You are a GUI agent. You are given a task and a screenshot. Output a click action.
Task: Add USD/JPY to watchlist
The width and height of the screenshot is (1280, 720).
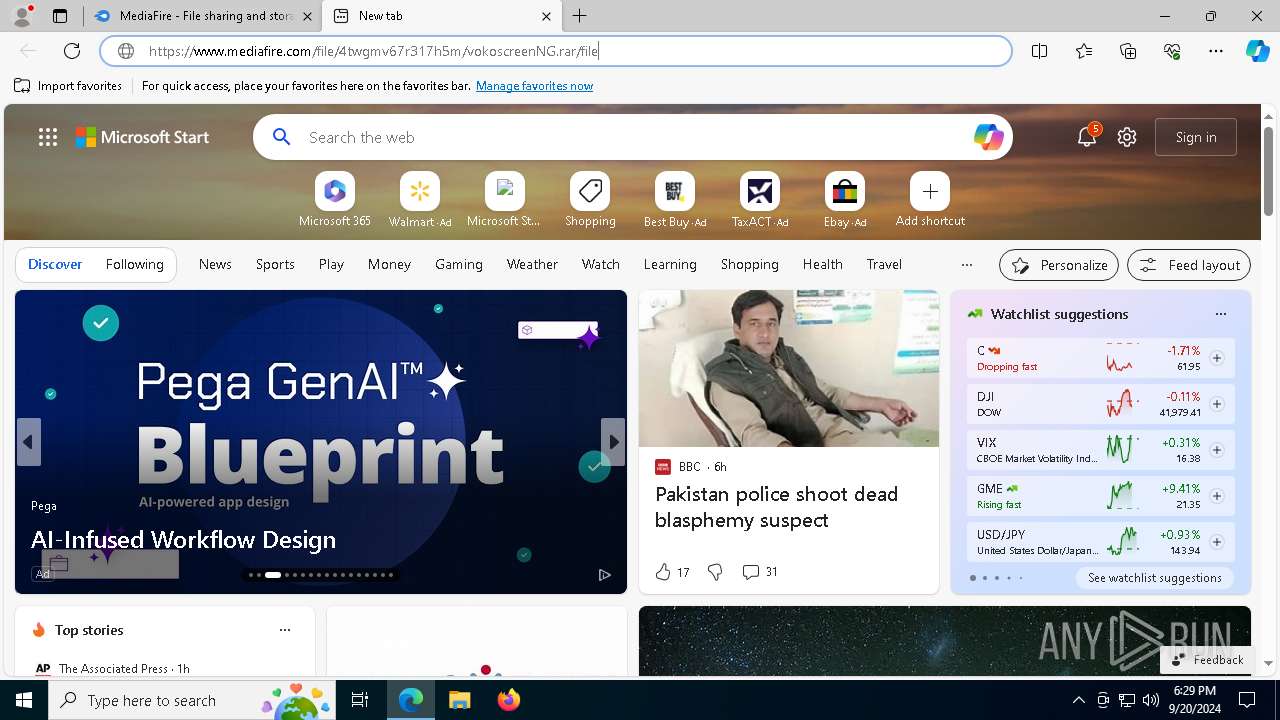(1217, 542)
